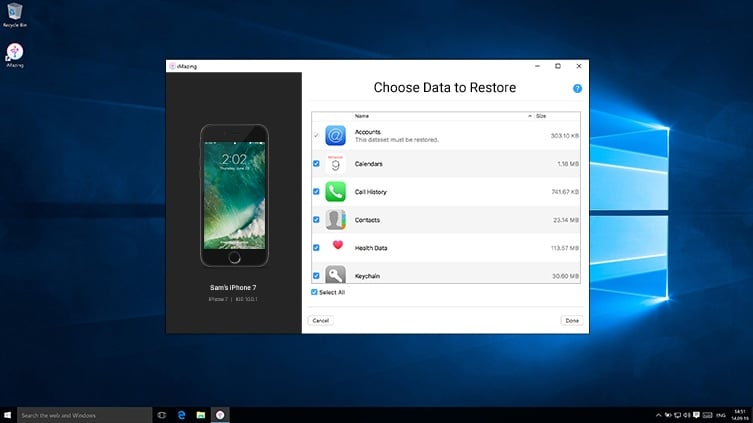This screenshot has height=423, width=753.
Task: Click the green Call History phone icon
Action: [x=335, y=192]
